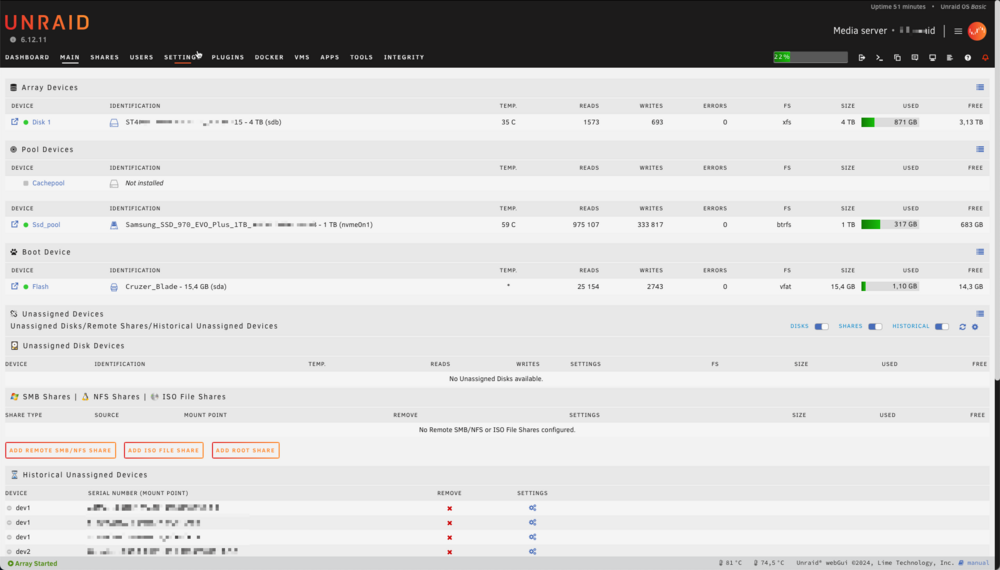Click the external-link icon beside Disk 1
The image size is (1000, 570).
point(15,122)
